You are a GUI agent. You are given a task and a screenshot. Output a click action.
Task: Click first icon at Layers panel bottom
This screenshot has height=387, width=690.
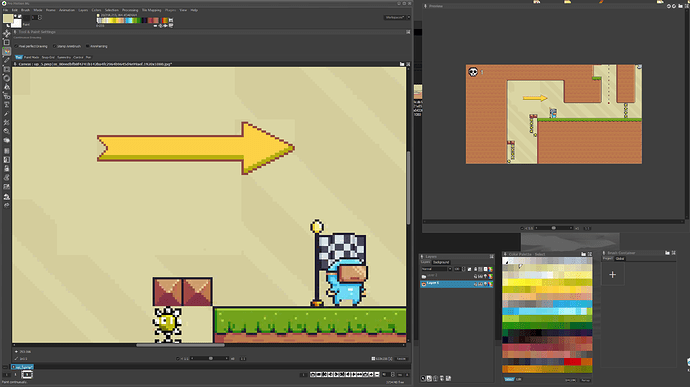(423, 378)
